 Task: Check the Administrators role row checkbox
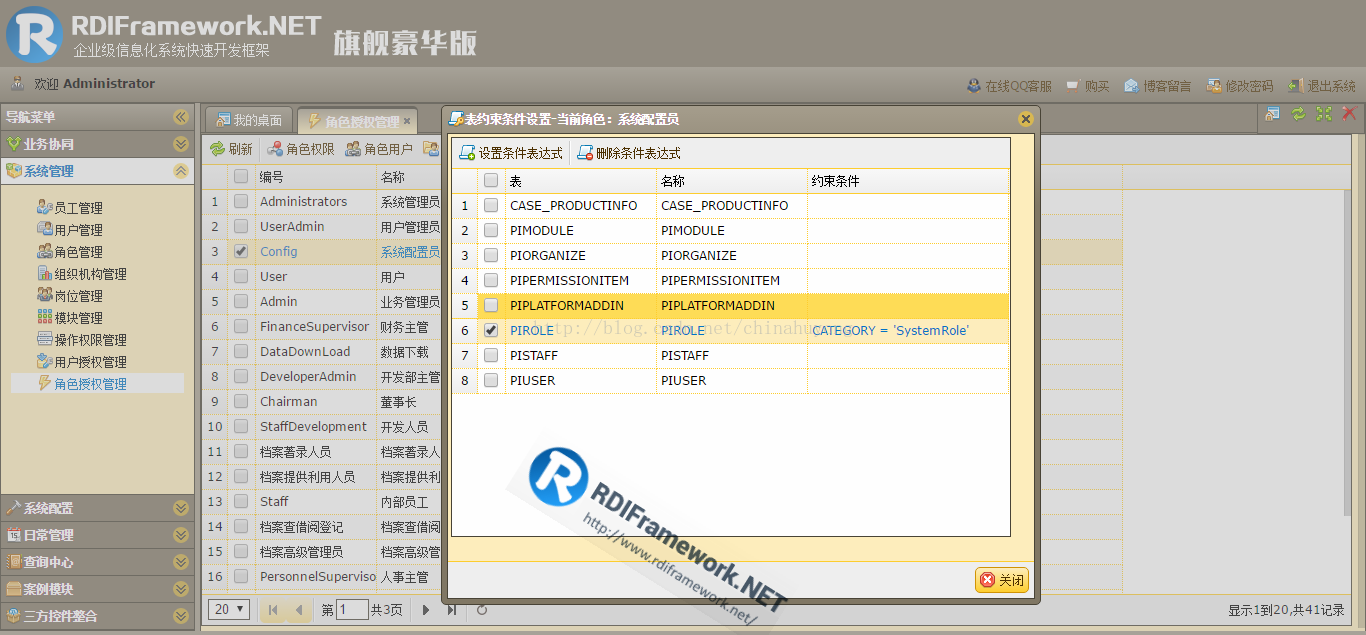tap(241, 201)
